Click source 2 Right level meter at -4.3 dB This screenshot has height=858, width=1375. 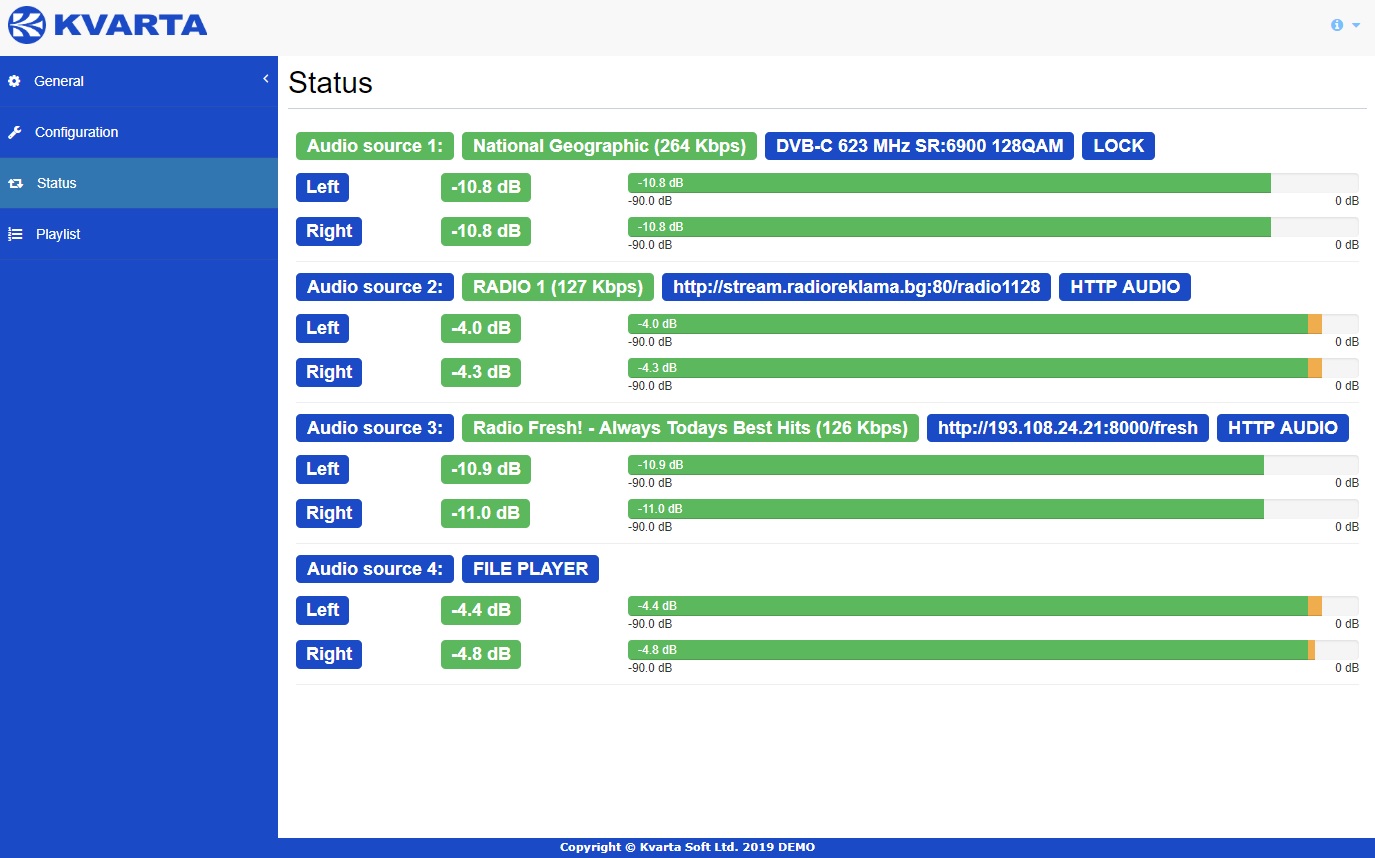pos(993,368)
